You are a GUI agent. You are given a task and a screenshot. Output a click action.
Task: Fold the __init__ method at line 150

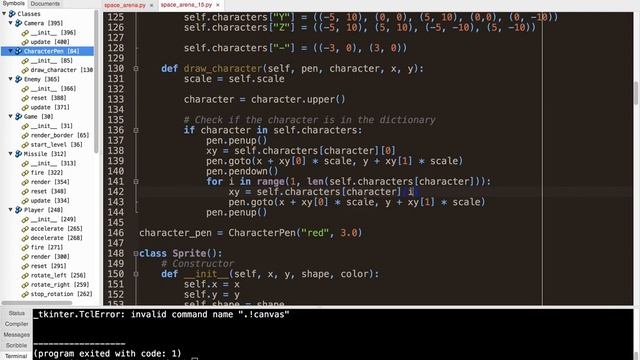136,274
